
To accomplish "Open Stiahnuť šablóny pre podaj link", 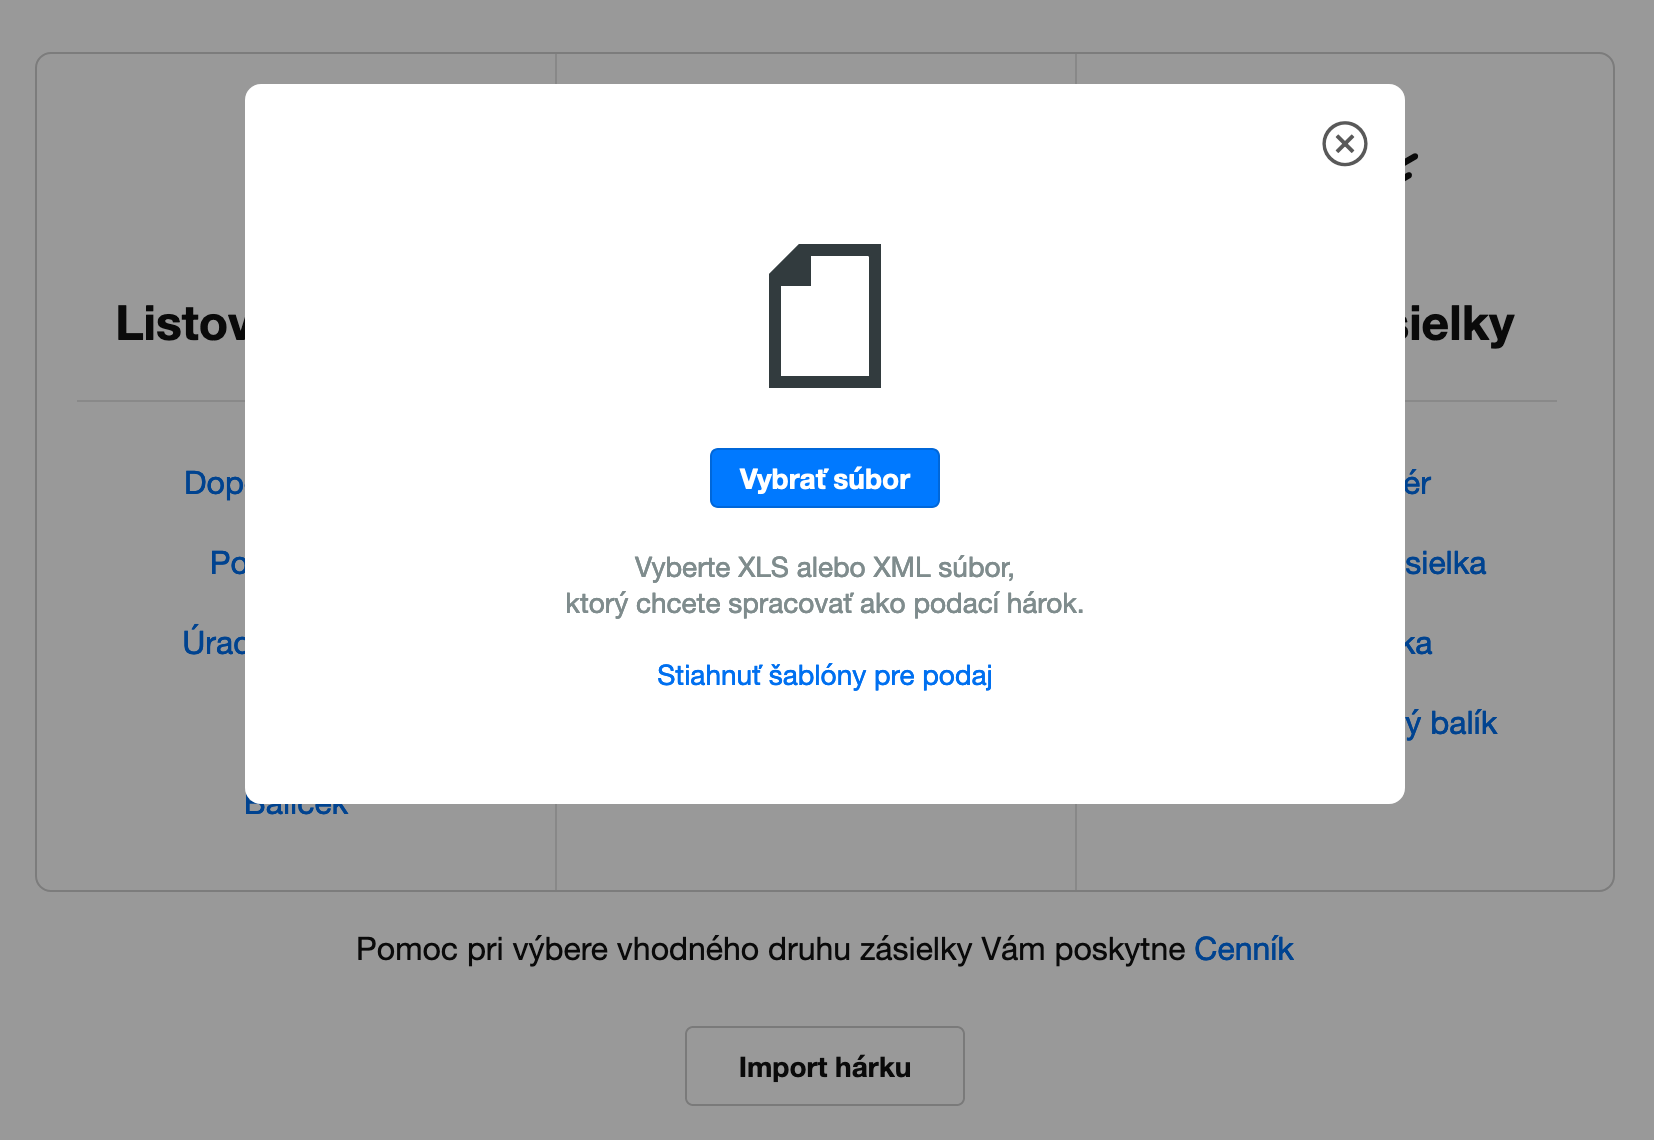I will tap(825, 676).
